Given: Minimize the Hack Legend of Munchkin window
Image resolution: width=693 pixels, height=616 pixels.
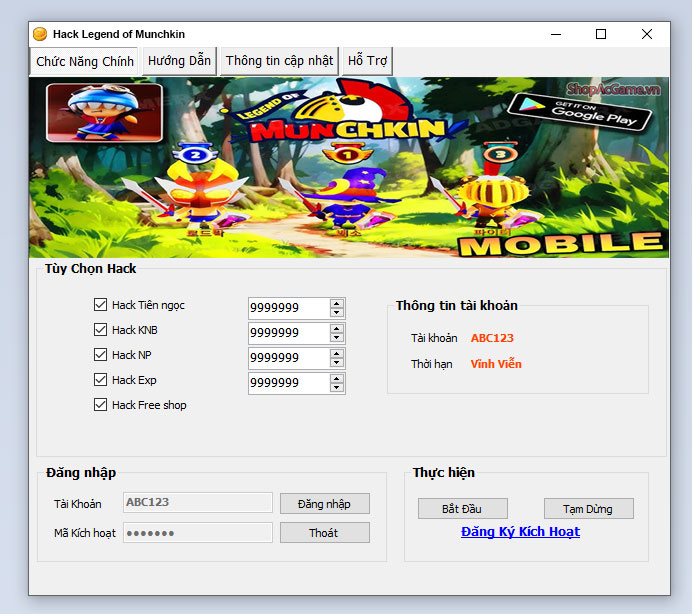Looking at the screenshot, I should click(x=556, y=34).
